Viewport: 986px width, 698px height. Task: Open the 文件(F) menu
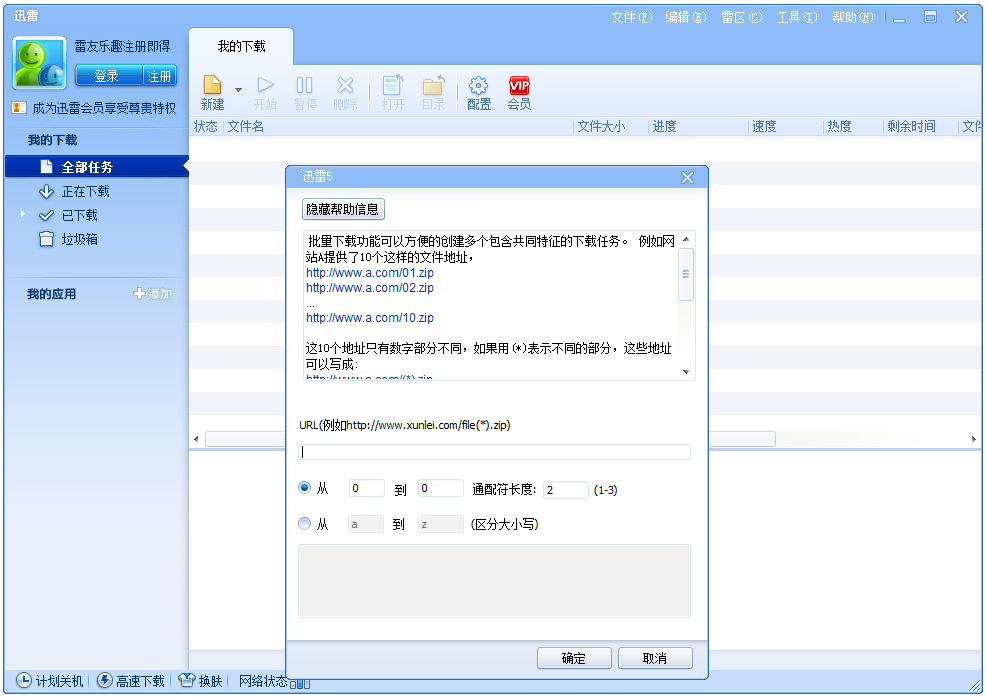pyautogui.click(x=631, y=17)
